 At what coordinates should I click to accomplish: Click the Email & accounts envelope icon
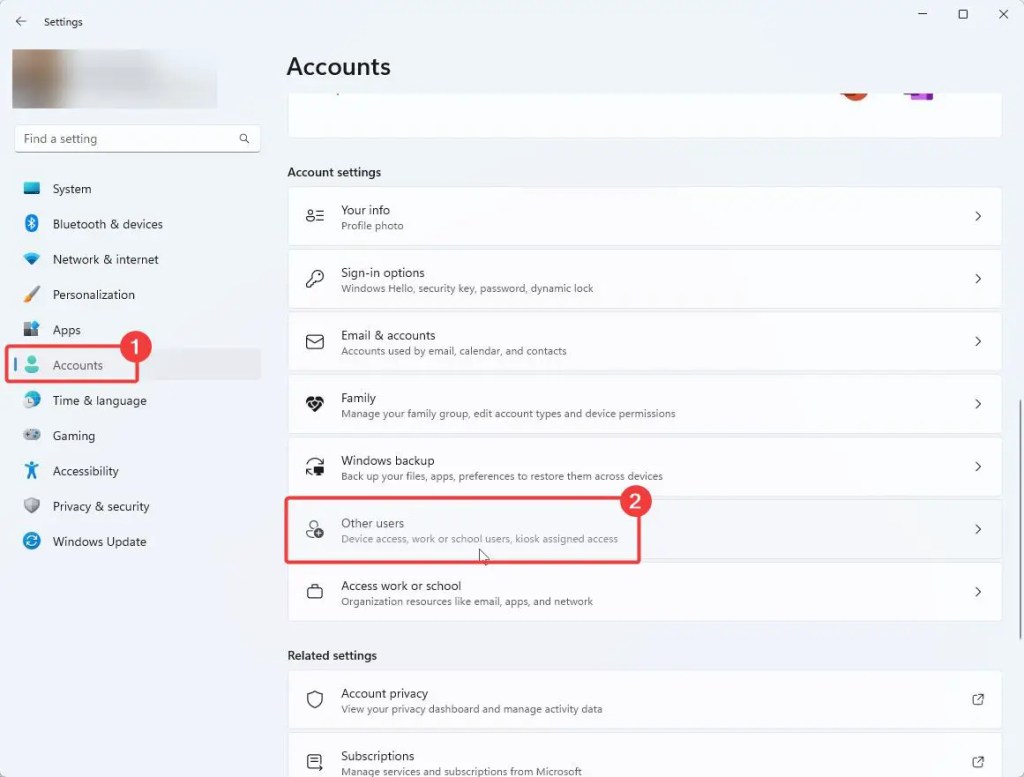point(315,341)
